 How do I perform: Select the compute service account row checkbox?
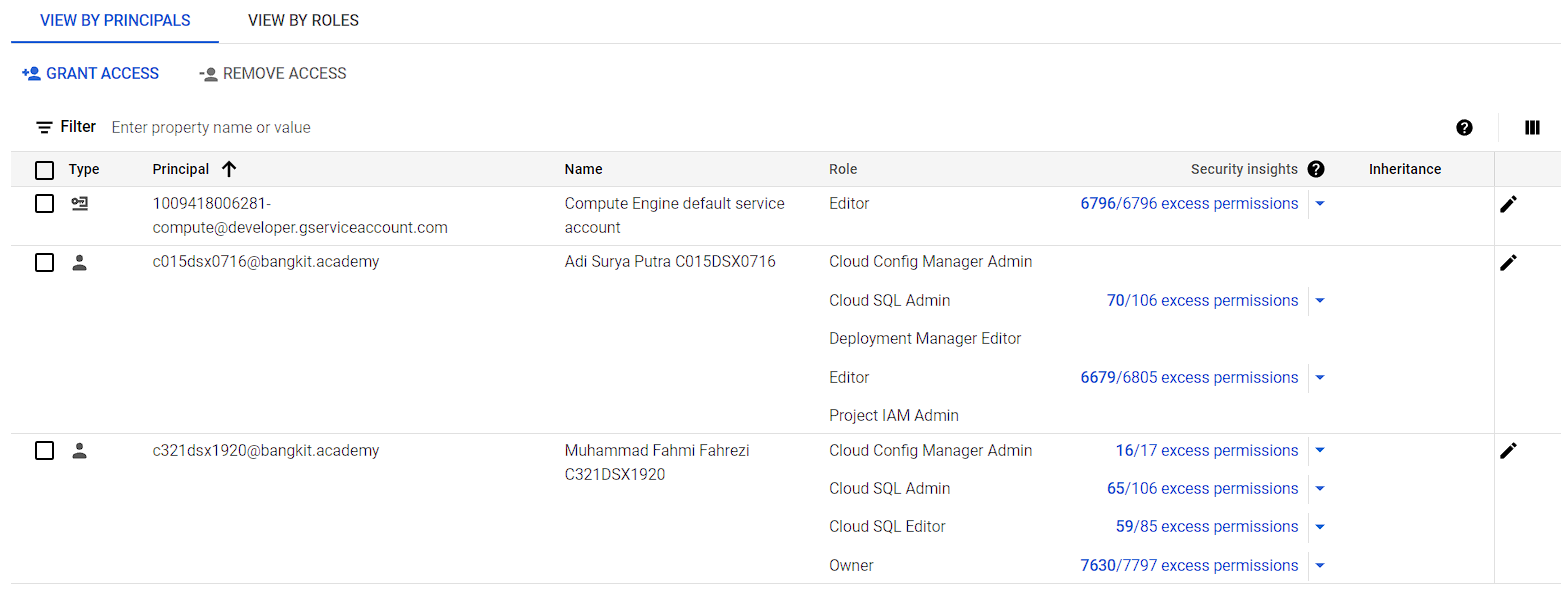(x=44, y=204)
